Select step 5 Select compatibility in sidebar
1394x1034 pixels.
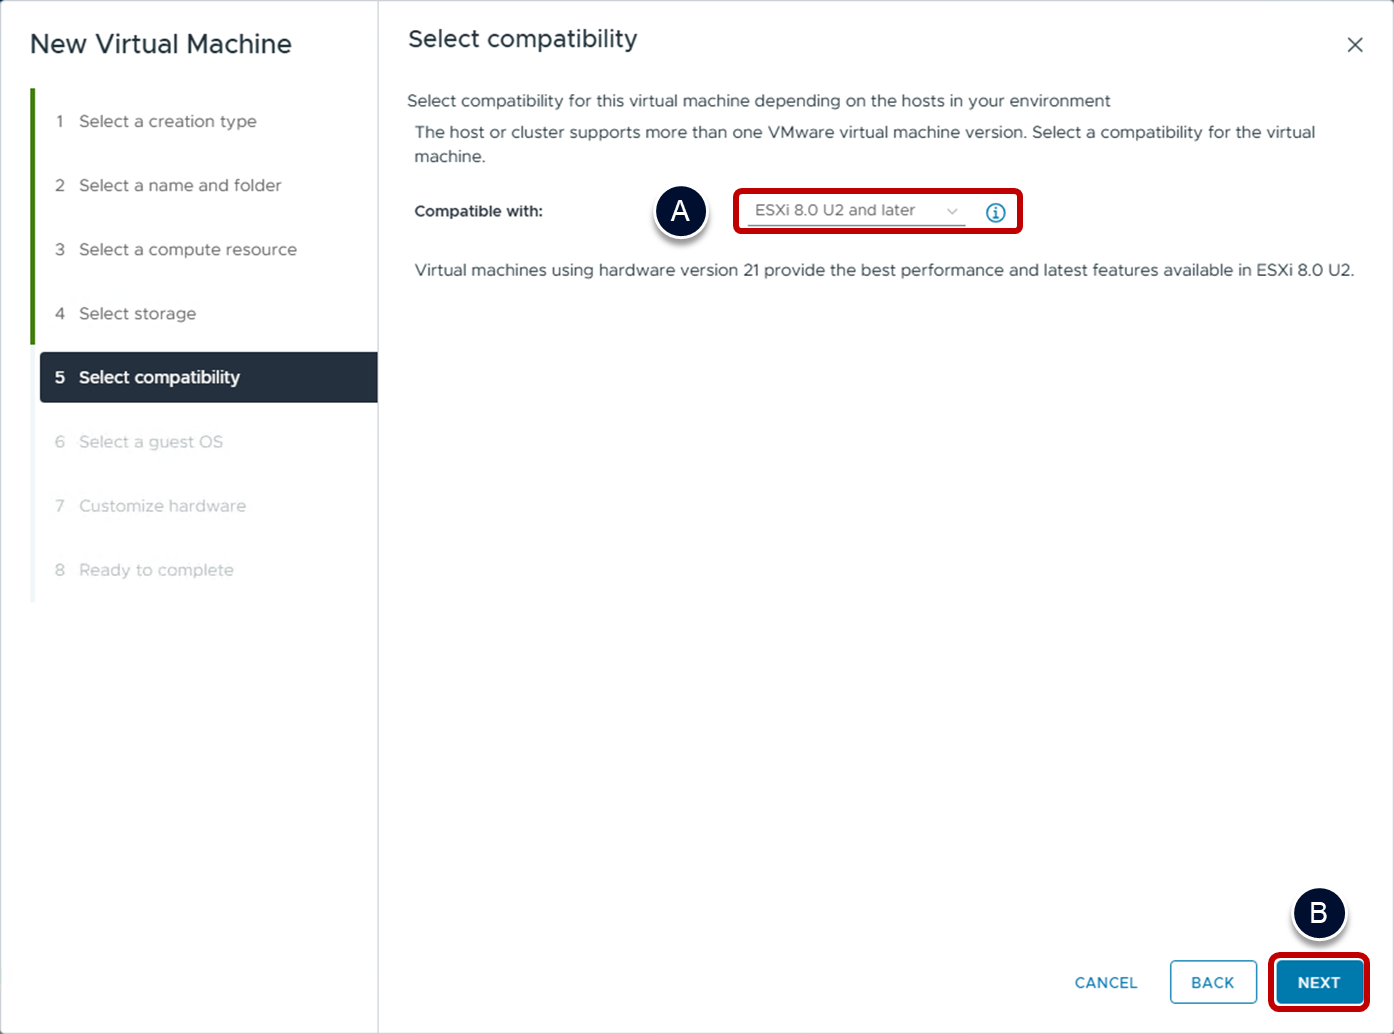click(159, 377)
